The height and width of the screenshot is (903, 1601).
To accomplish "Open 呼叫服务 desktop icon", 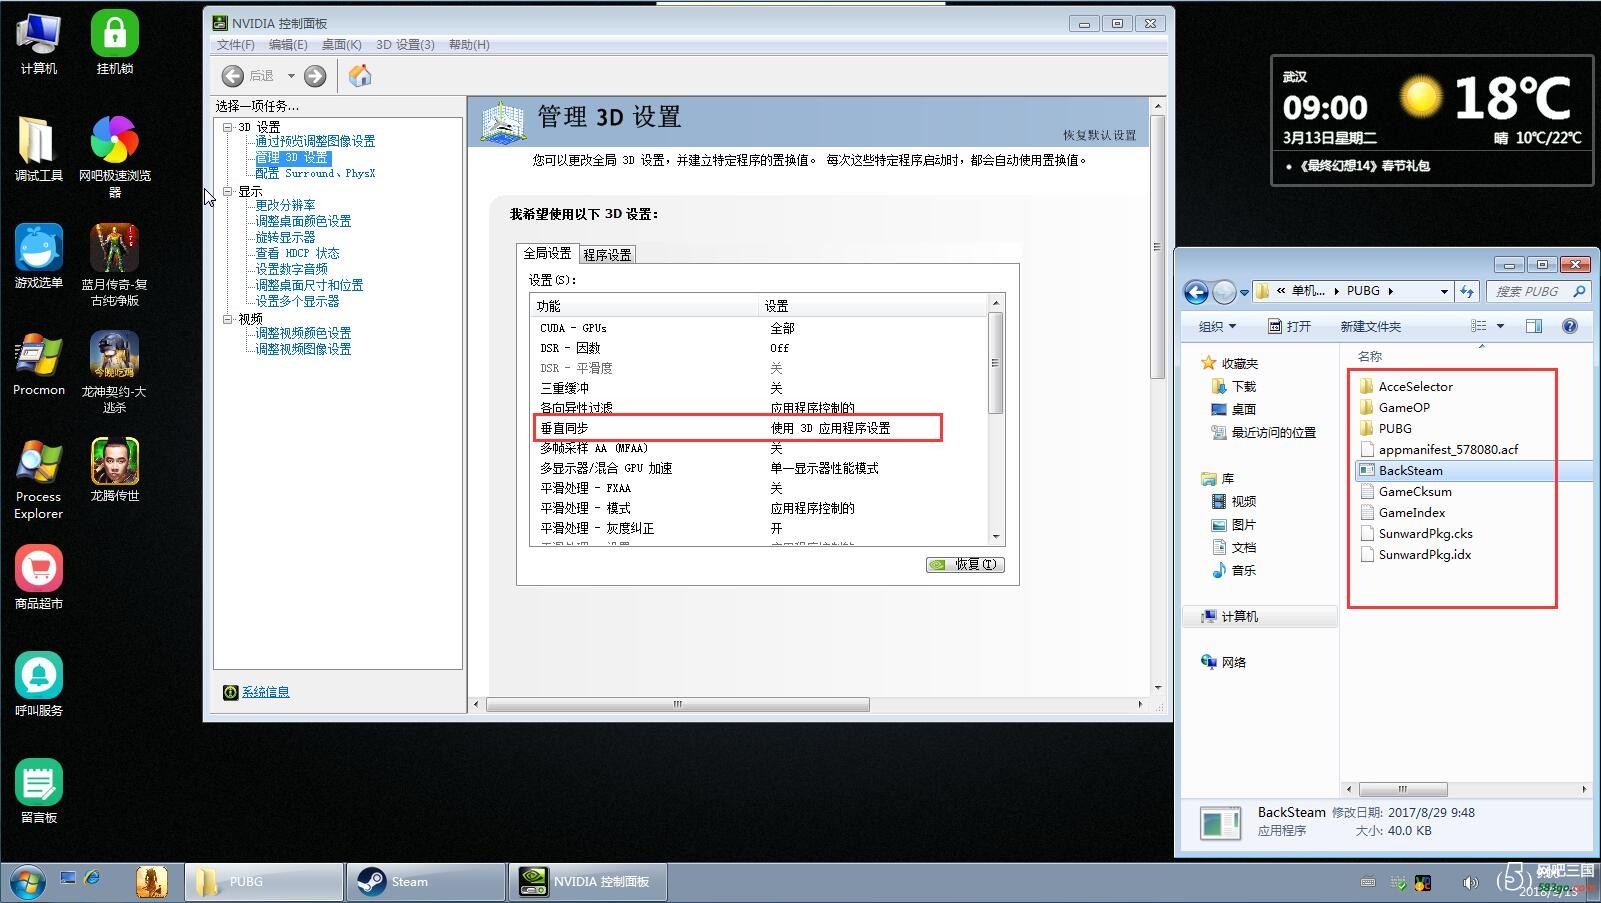I will click(38, 685).
